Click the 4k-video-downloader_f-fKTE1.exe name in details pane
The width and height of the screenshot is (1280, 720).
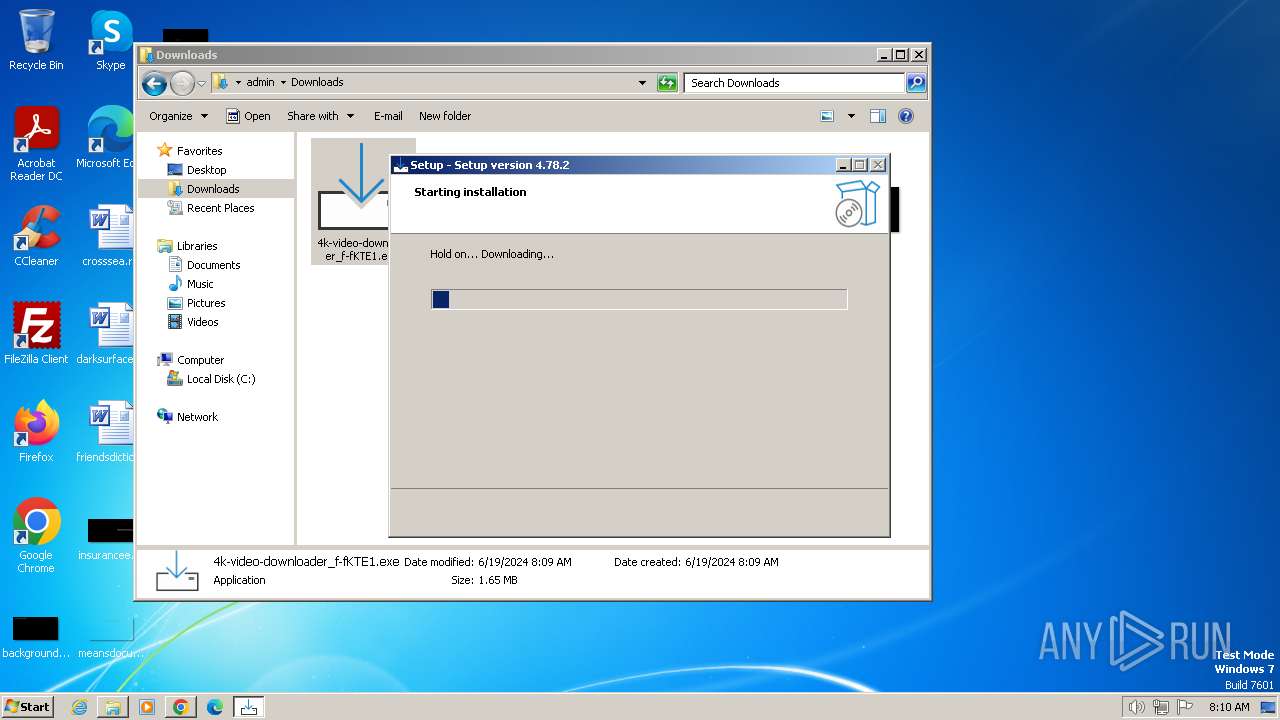[x=306, y=562]
